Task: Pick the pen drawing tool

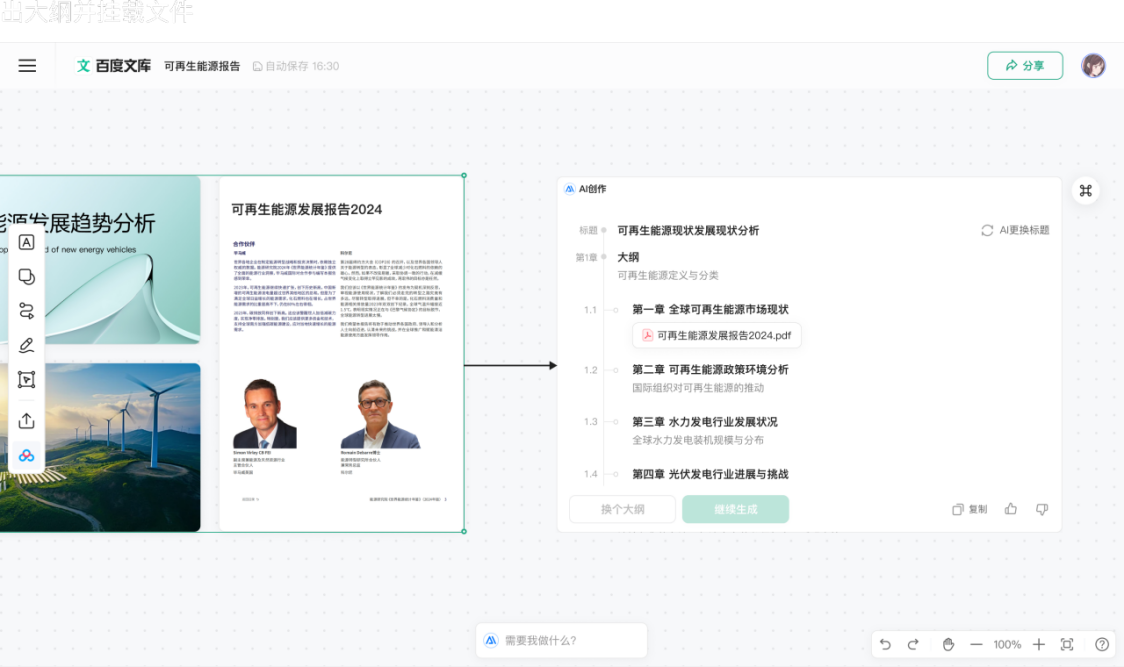Action: pyautogui.click(x=27, y=346)
